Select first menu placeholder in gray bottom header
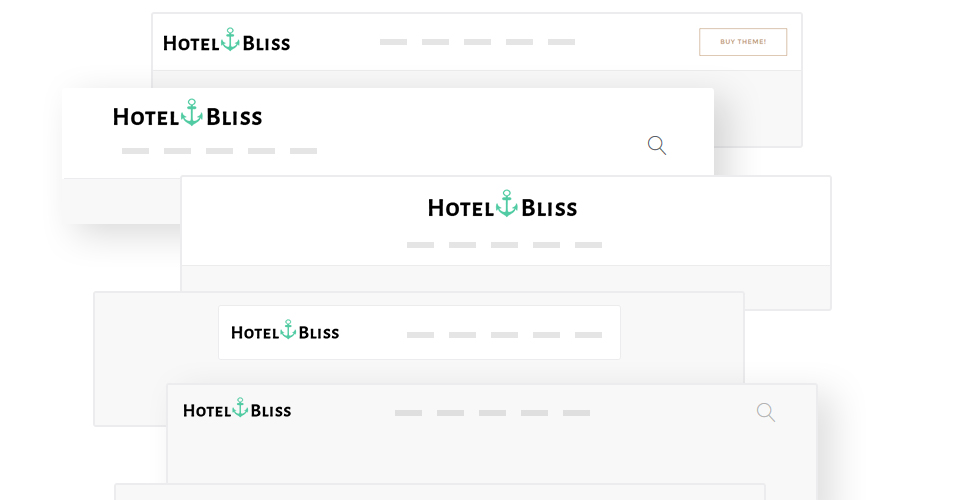This screenshot has height=500, width=965. [x=408, y=413]
